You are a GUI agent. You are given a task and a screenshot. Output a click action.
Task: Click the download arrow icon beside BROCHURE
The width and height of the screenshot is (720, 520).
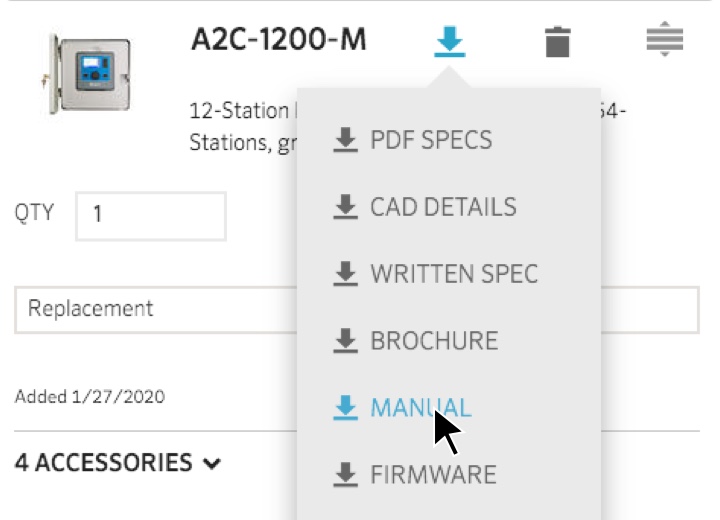tap(345, 340)
